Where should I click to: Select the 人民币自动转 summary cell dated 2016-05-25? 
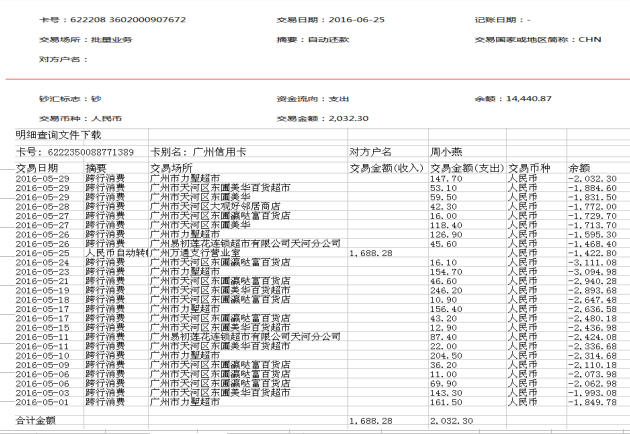[115, 253]
